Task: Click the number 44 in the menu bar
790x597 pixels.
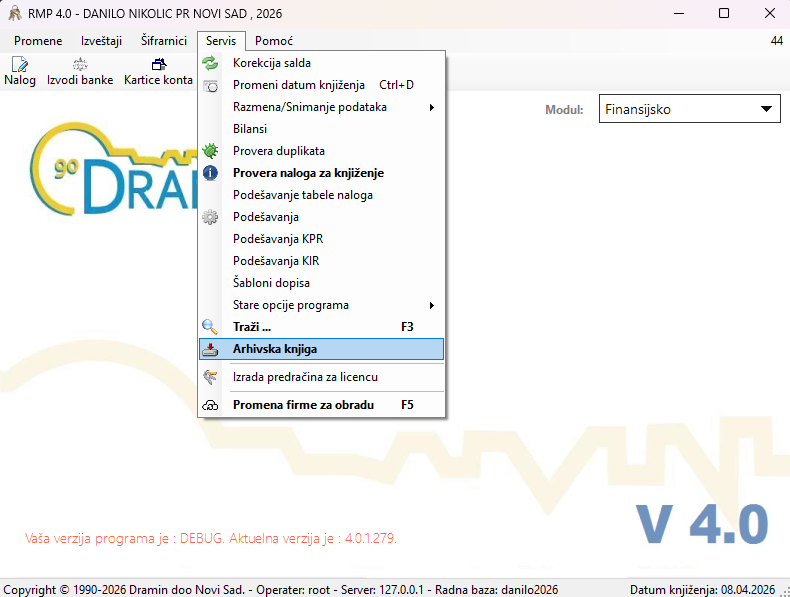Action: coord(777,41)
